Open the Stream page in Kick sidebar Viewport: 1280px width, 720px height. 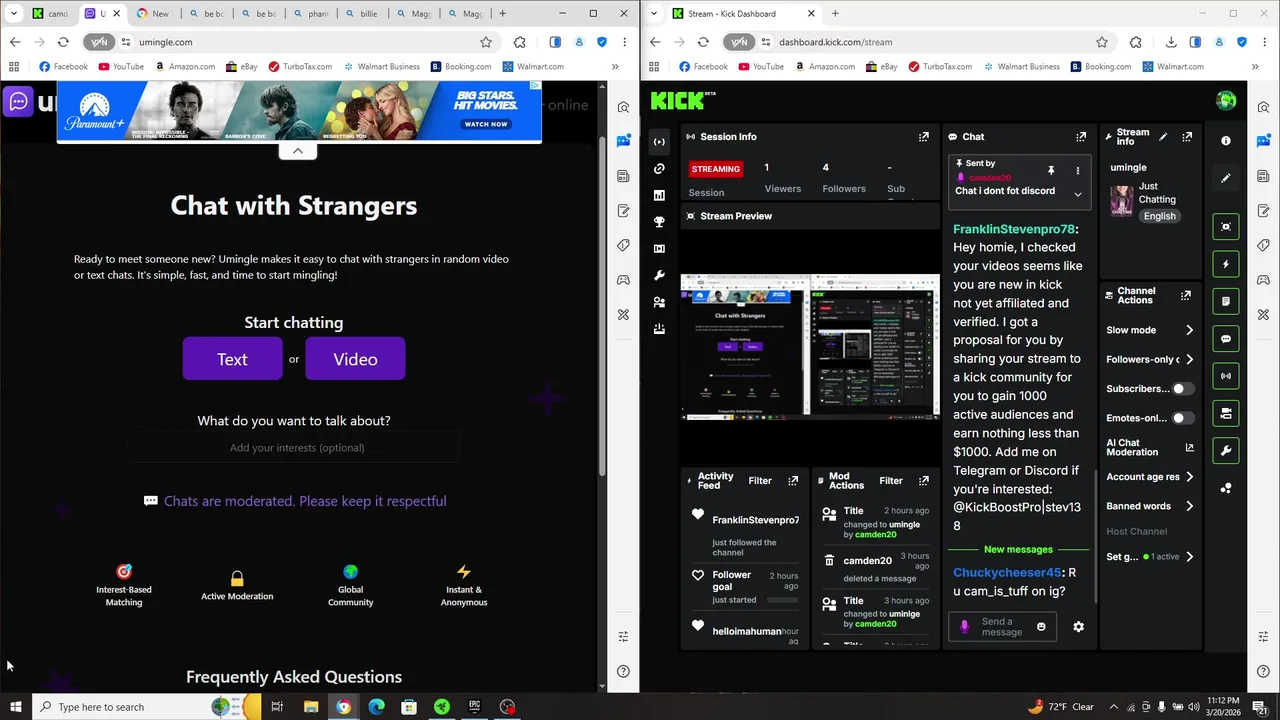tap(659, 142)
